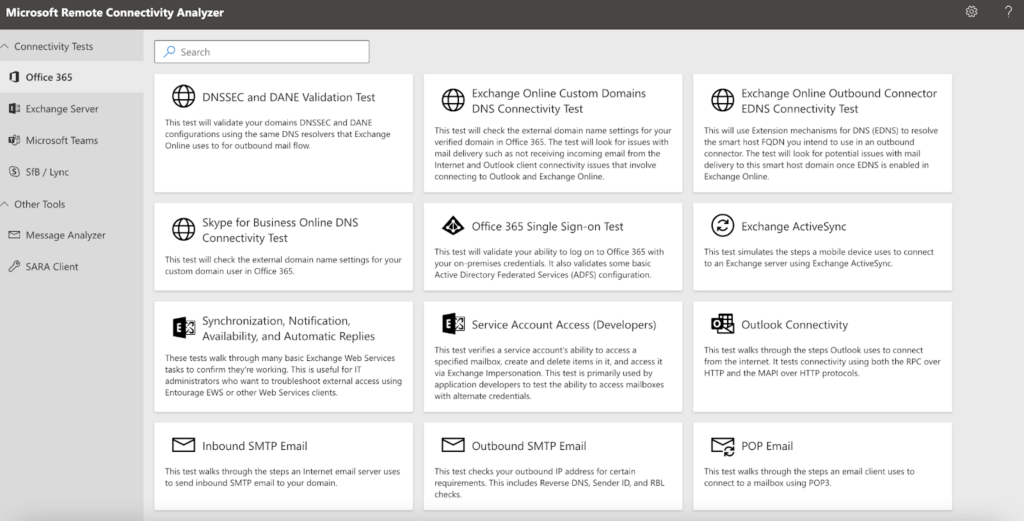Viewport: 1024px width, 521px height.
Task: Click the Outbound SMTP Email envelope icon
Action: tap(453, 445)
